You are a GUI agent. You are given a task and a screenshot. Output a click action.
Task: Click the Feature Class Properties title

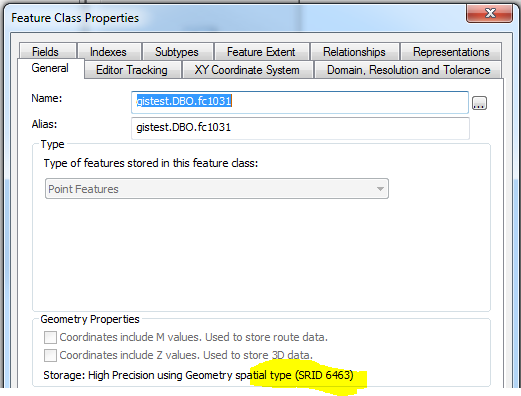tap(75, 18)
